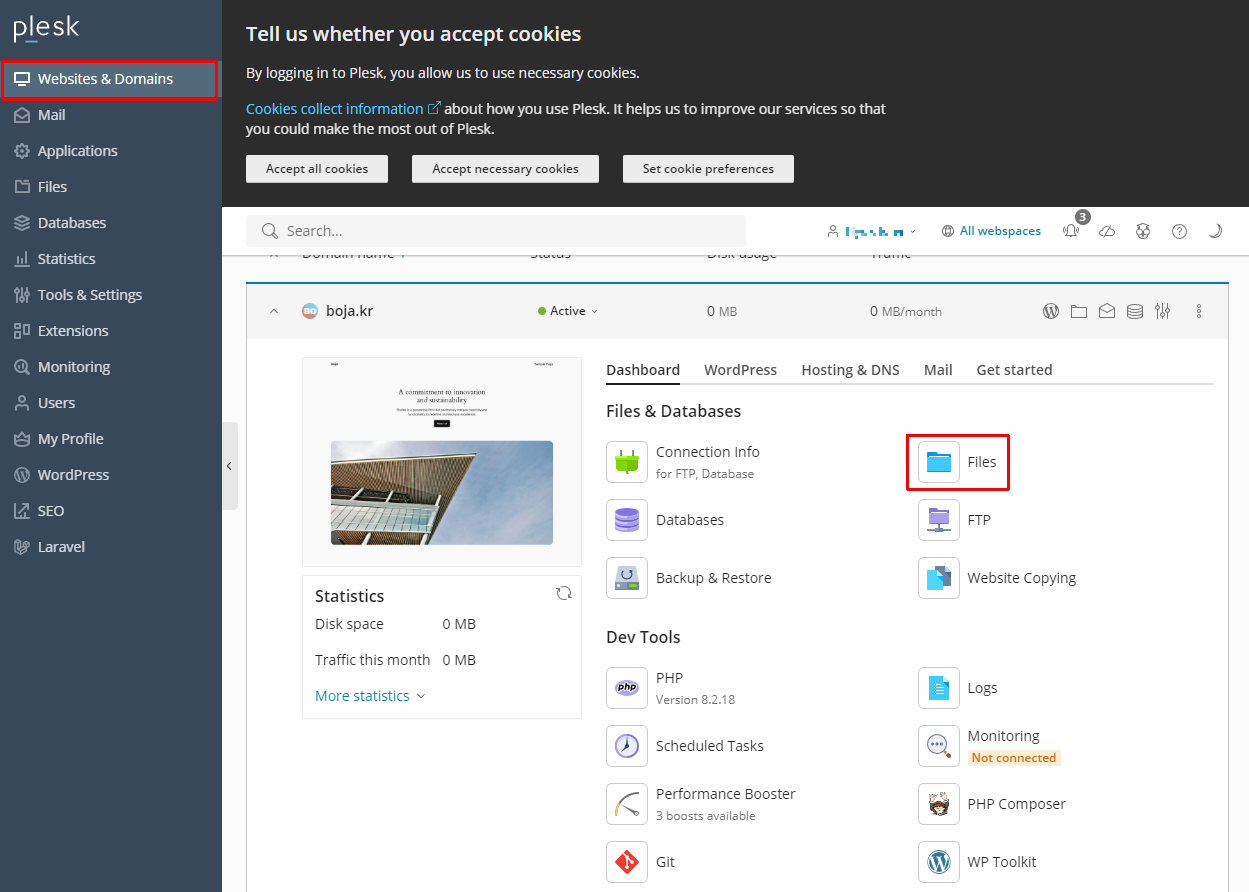Image resolution: width=1249 pixels, height=892 pixels.
Task: Open Extensions in sidebar
Action: [110, 331]
